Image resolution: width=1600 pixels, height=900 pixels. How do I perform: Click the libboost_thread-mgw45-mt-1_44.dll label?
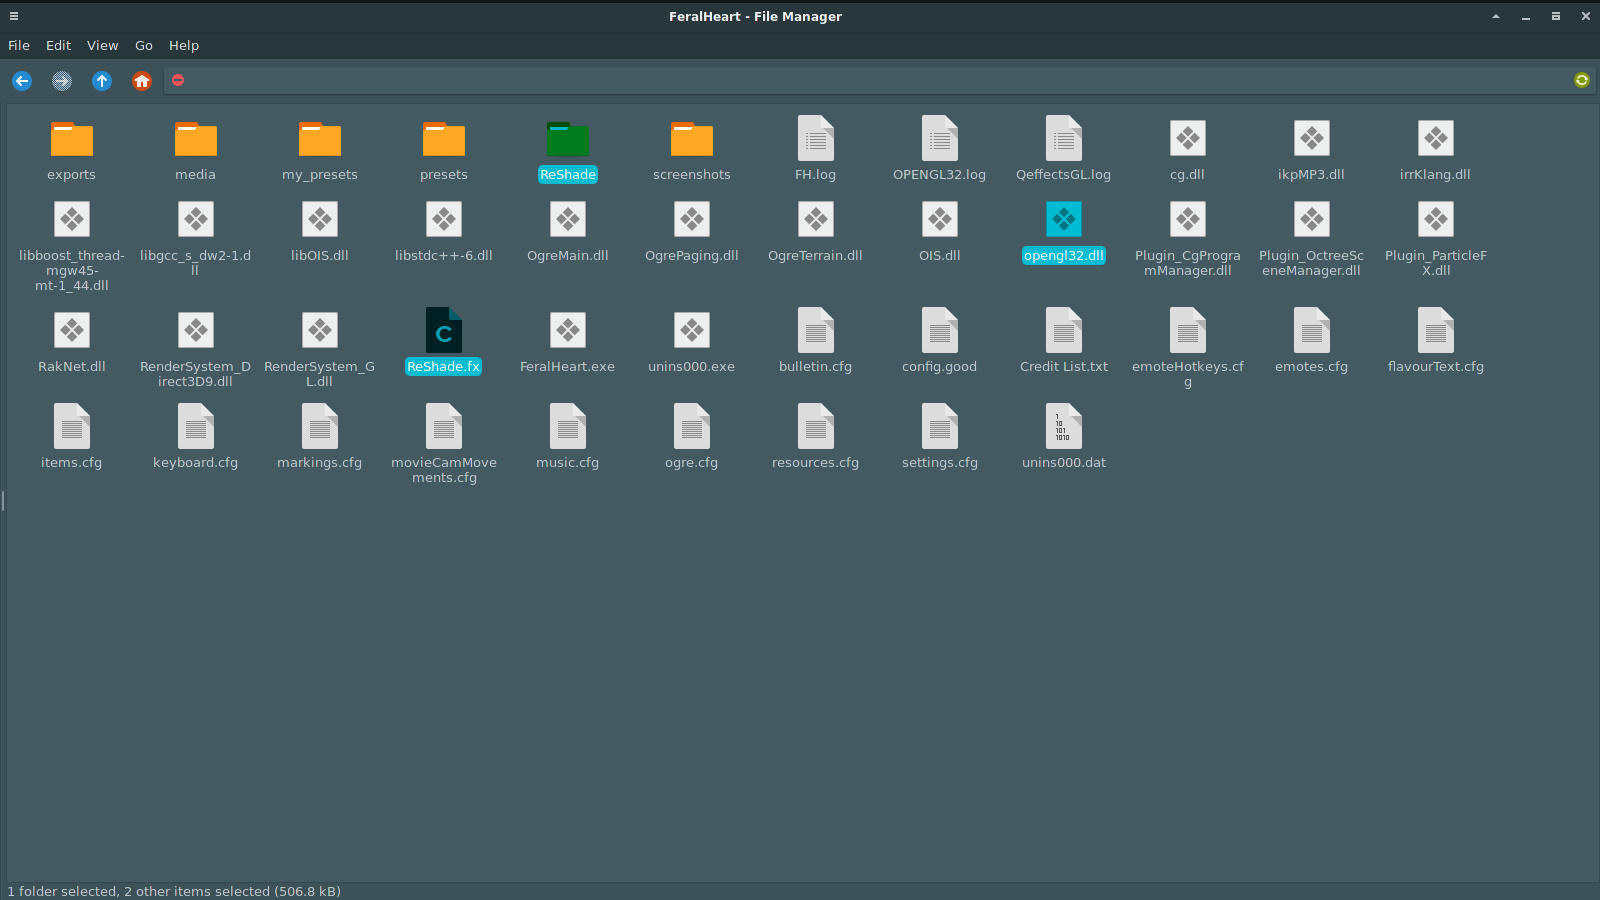coord(72,270)
